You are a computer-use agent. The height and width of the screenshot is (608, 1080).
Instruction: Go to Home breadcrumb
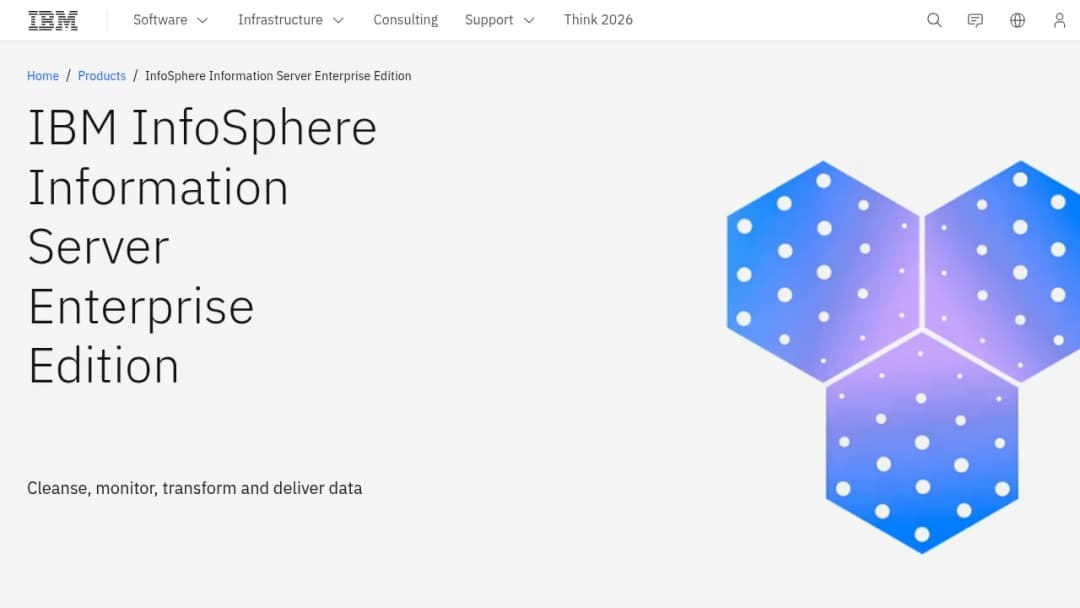[43, 76]
